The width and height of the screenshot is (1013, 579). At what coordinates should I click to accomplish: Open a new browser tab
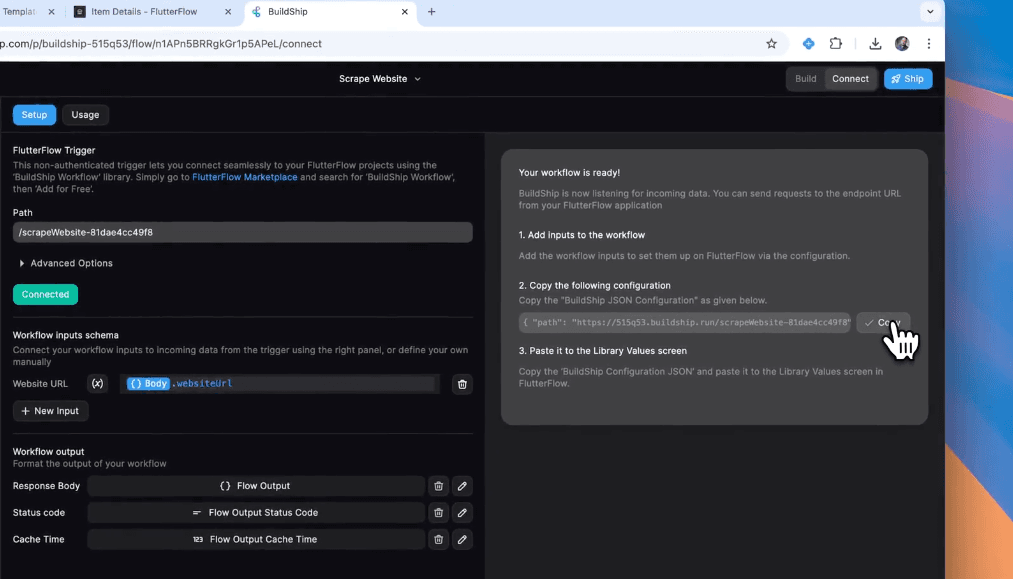coord(432,12)
